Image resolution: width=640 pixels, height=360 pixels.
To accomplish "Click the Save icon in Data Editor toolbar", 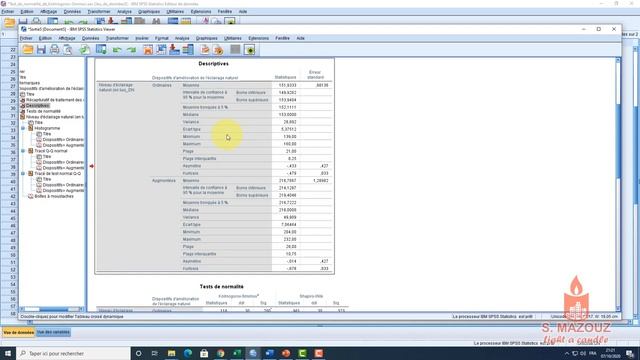I will pos(23,22).
